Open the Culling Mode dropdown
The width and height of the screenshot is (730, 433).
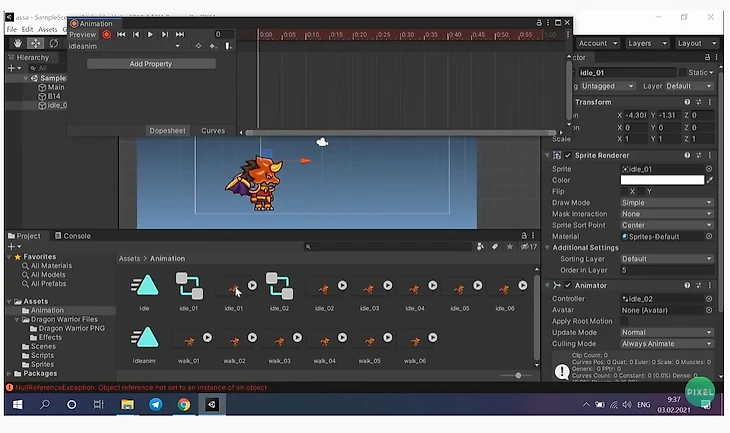666,343
